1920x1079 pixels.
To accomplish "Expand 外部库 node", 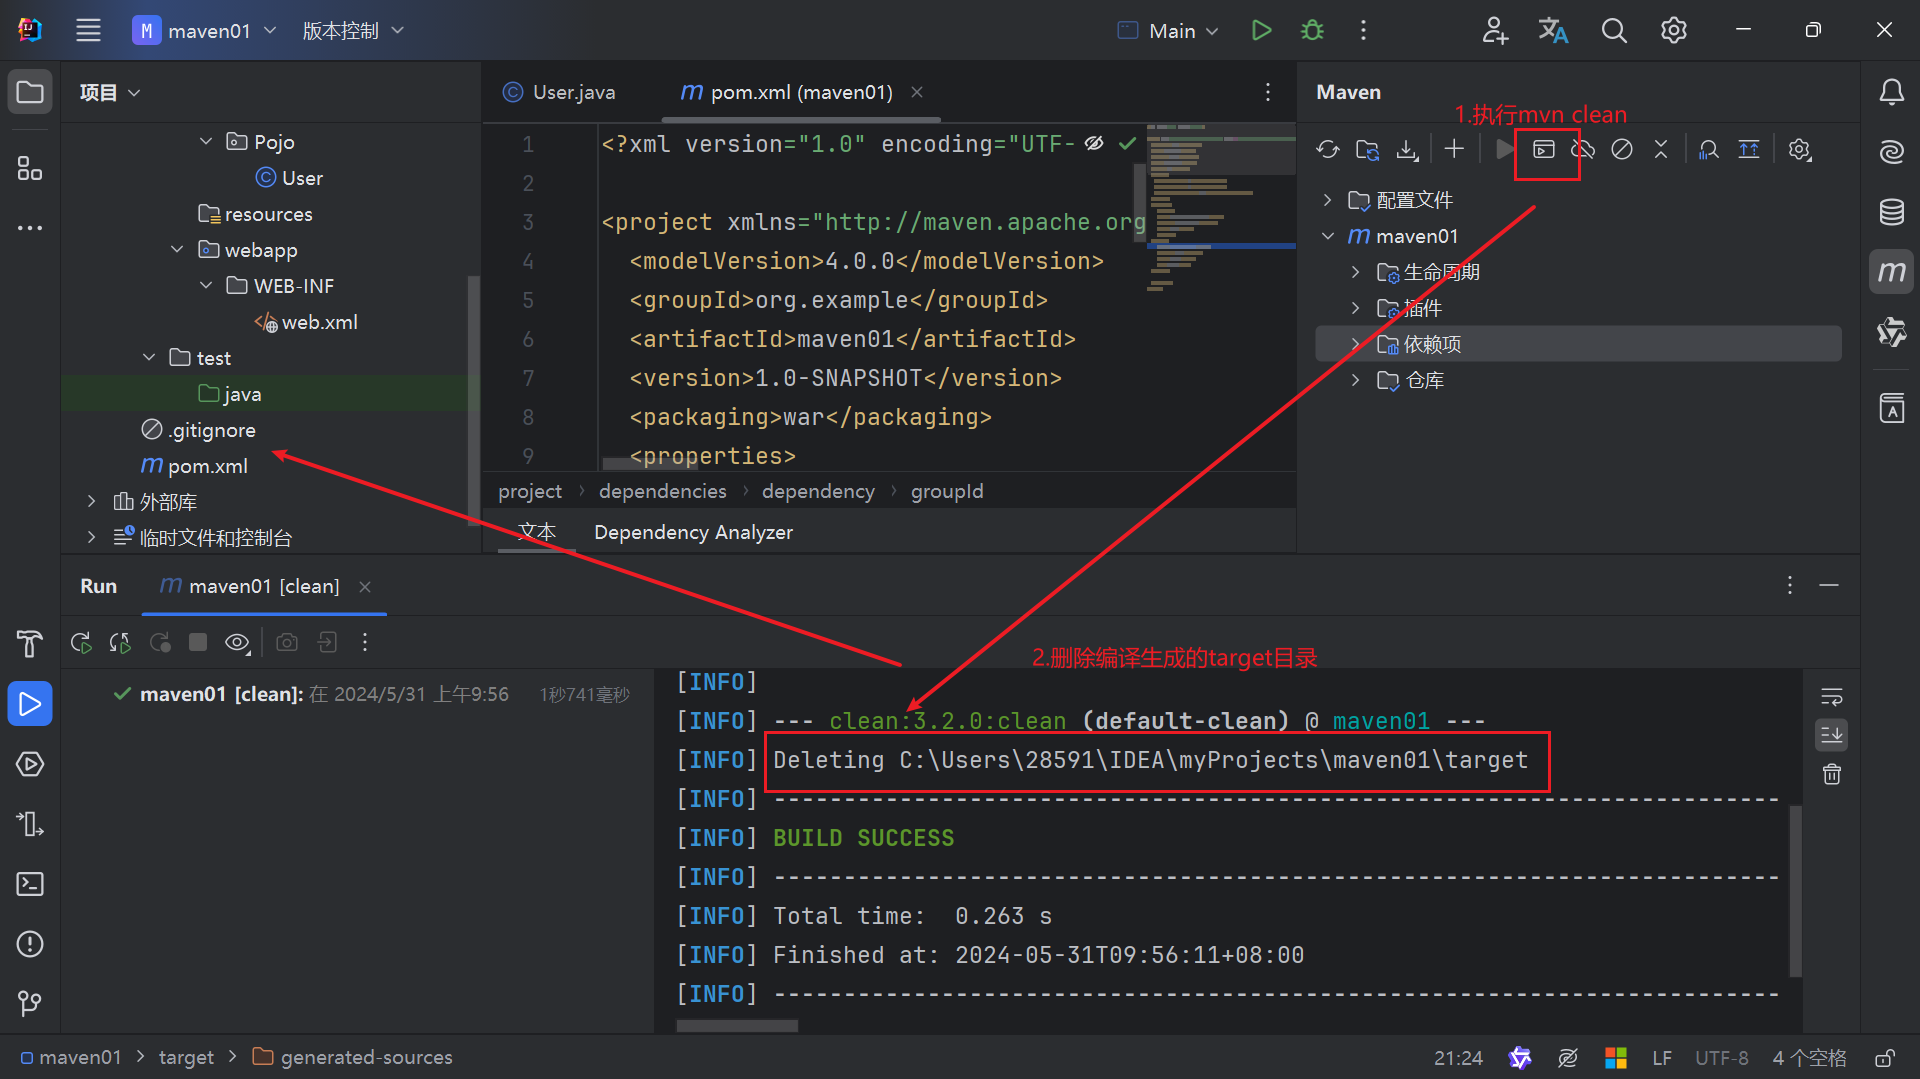I will coord(91,501).
